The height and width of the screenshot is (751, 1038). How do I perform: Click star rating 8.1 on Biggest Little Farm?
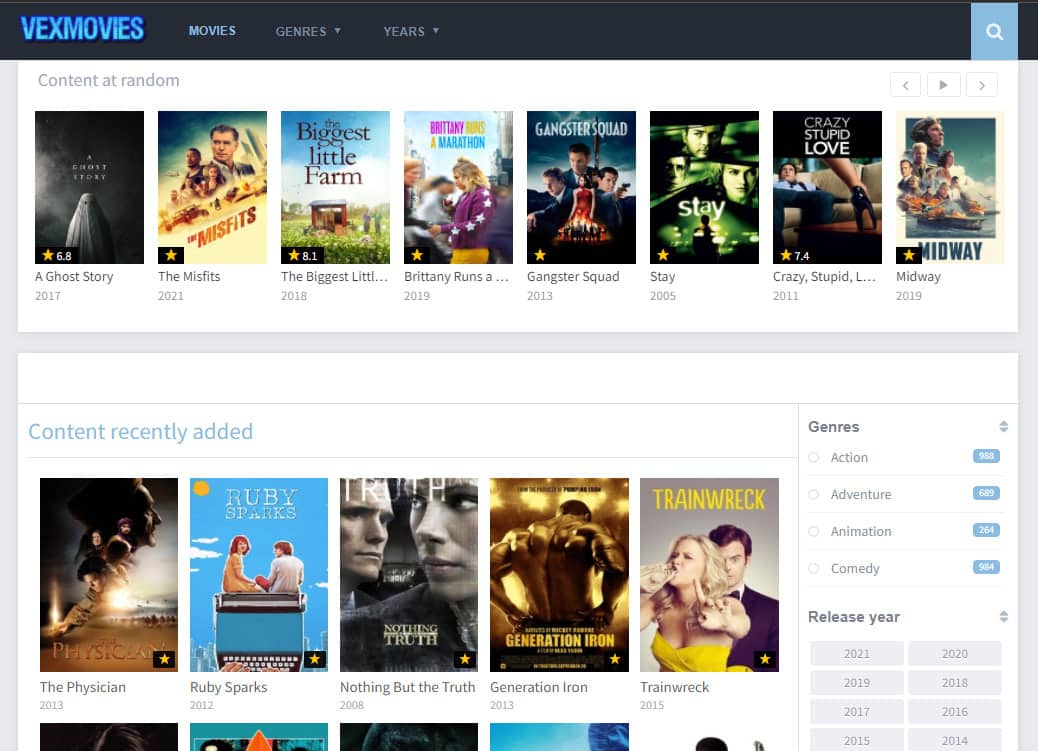pyautogui.click(x=303, y=256)
